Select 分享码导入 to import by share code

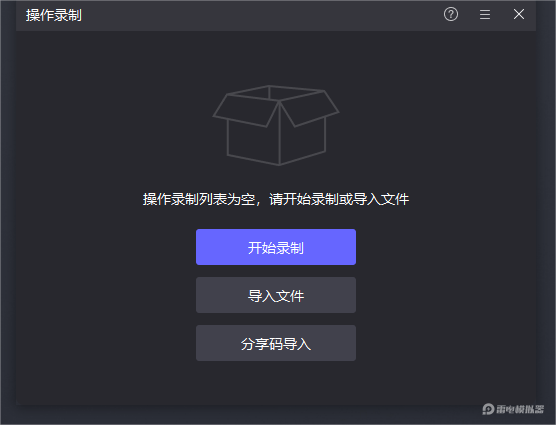276,343
